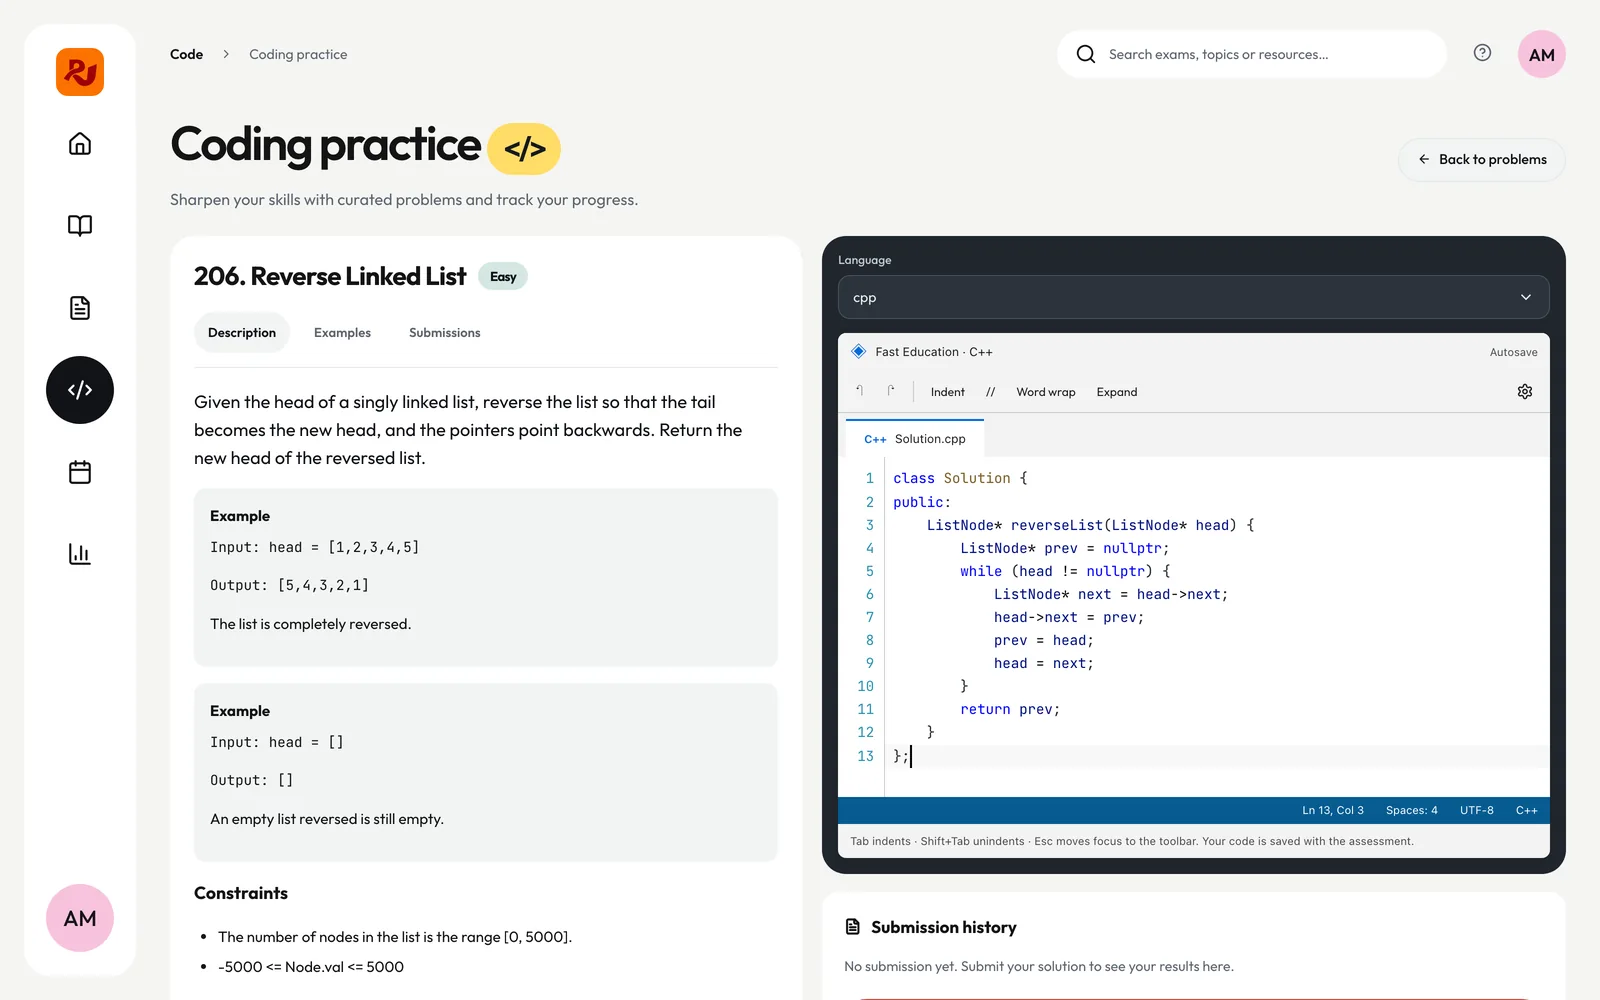Click the Coding practice breadcrumb
Image resolution: width=1600 pixels, height=1000 pixels.
pyautogui.click(x=298, y=54)
